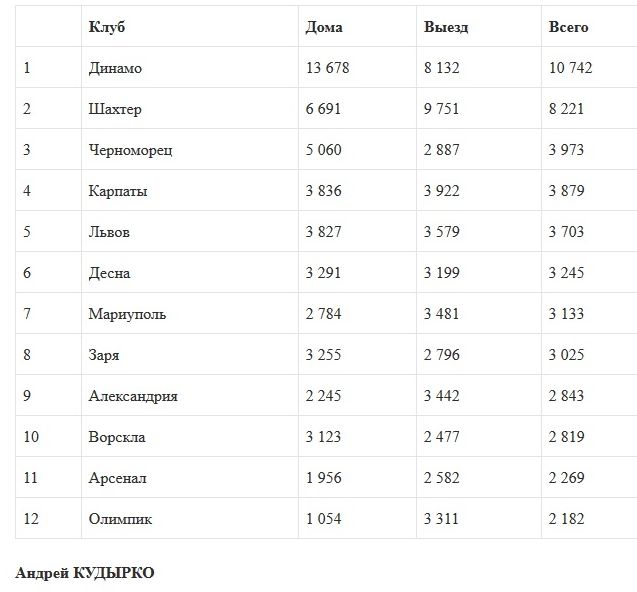Select the Шахтер club cell
637x592 pixels.
tap(115, 109)
